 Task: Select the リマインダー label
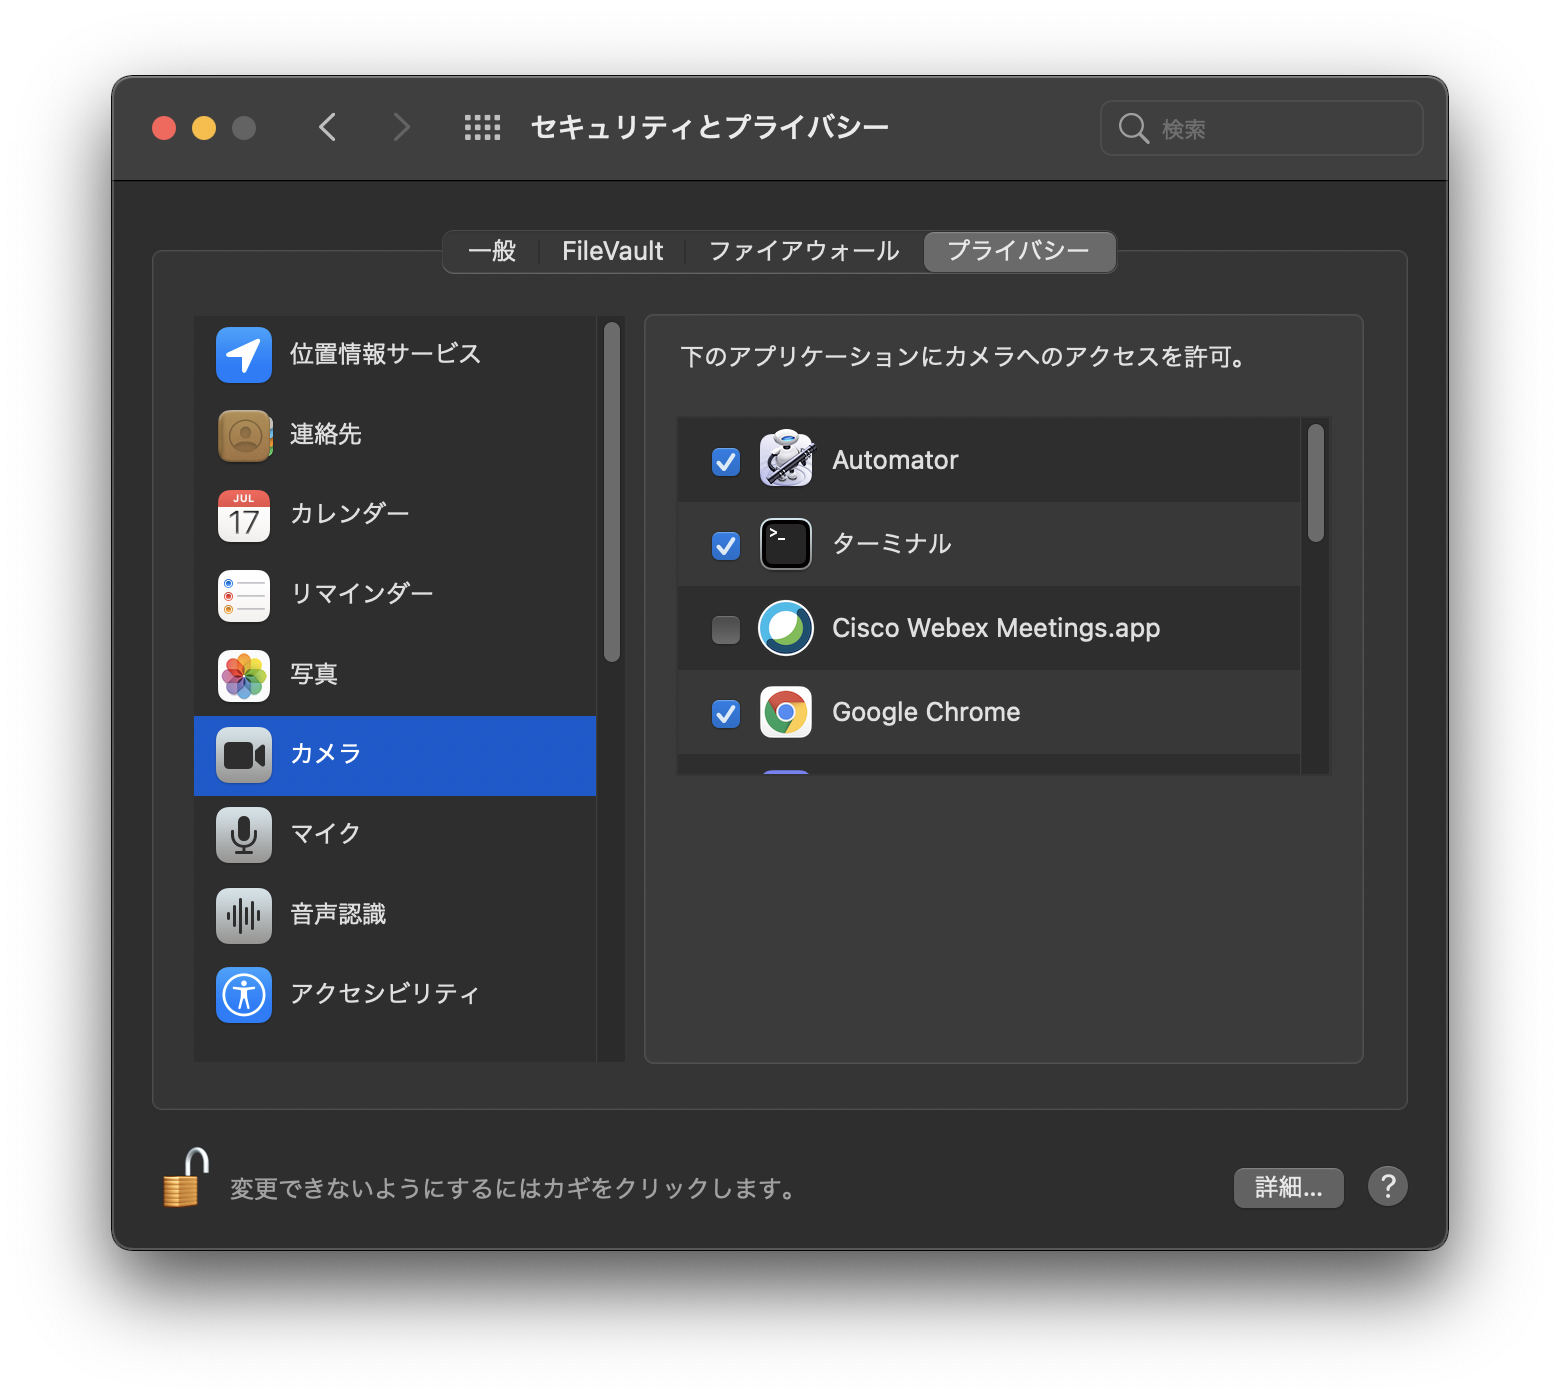coord(362,594)
